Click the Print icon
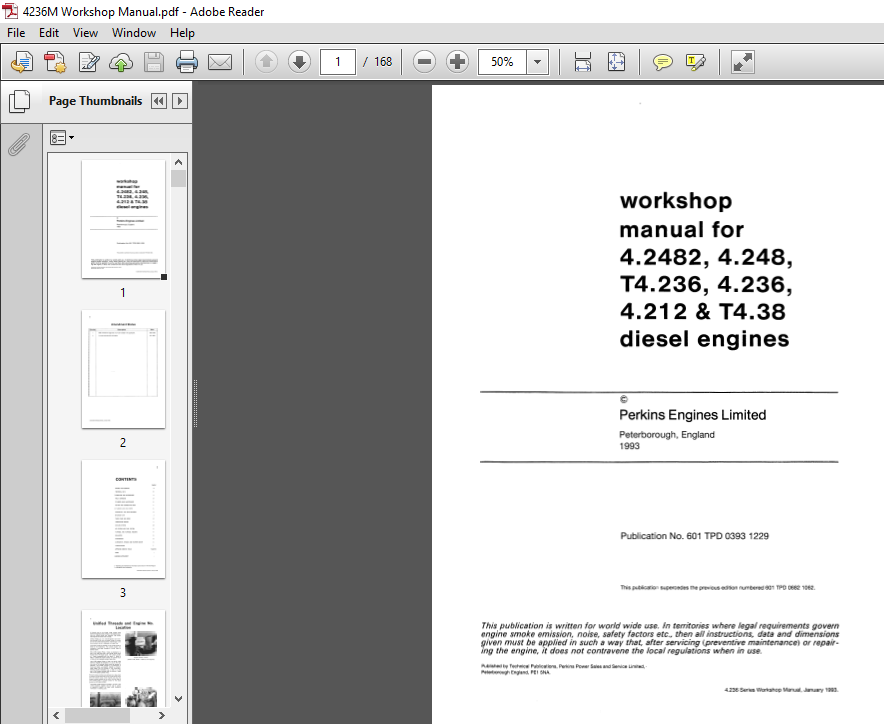The image size is (884, 724). click(187, 62)
